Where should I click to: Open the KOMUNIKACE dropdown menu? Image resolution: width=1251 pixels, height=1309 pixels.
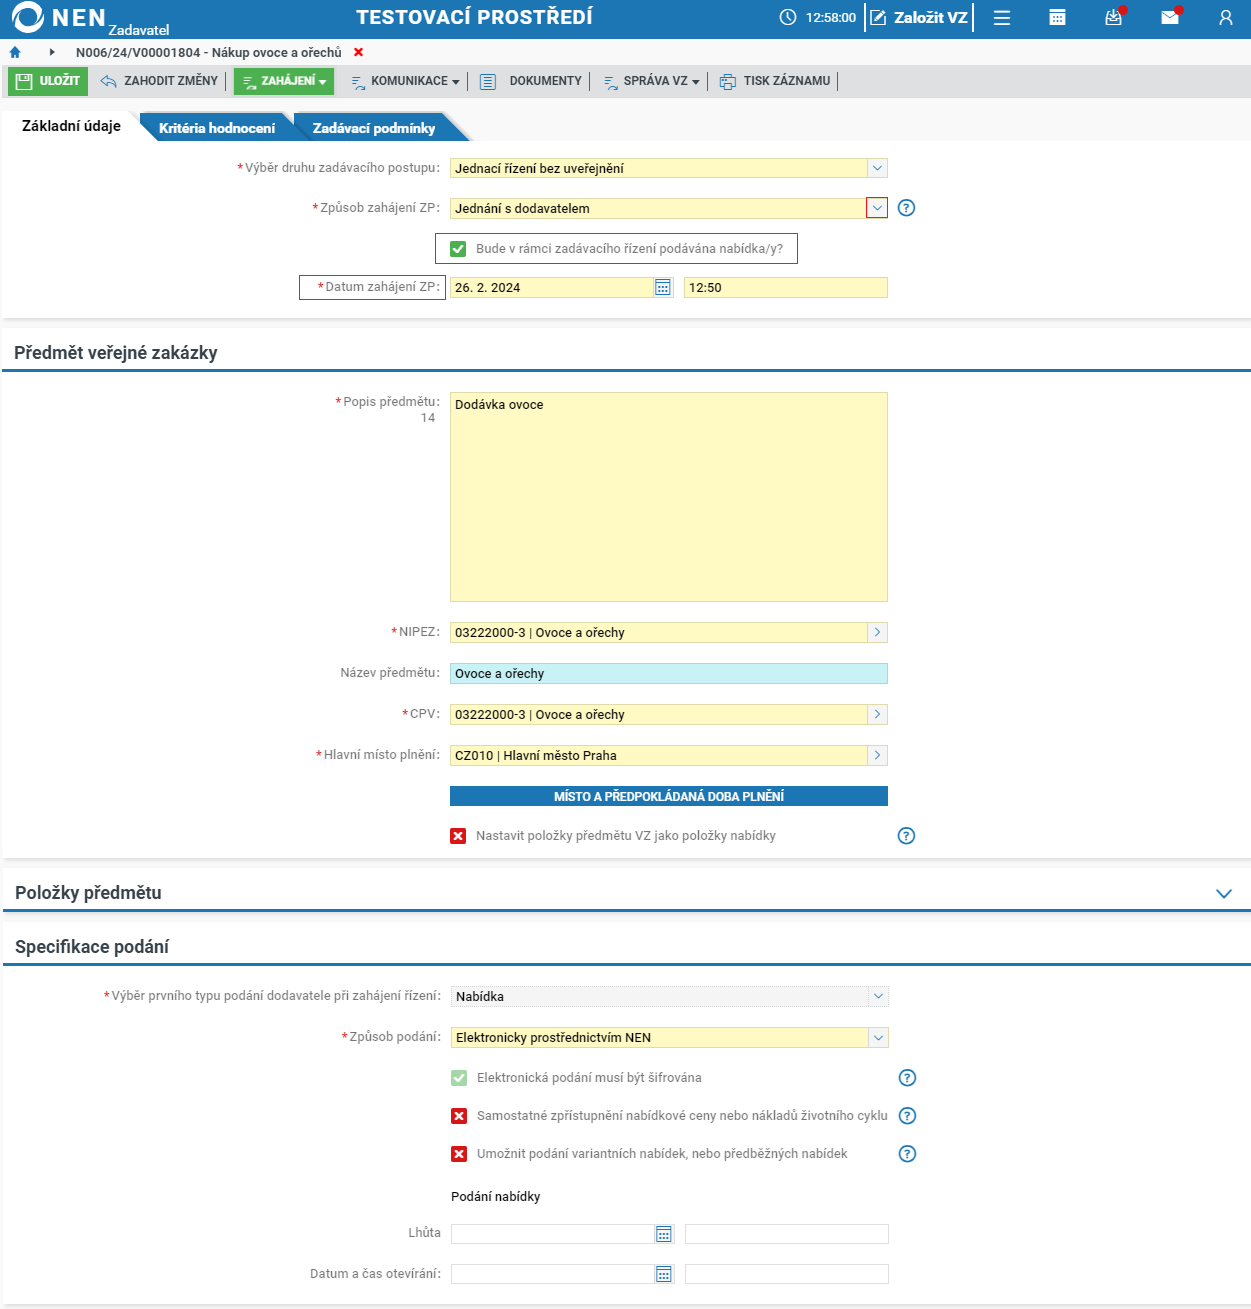(405, 81)
